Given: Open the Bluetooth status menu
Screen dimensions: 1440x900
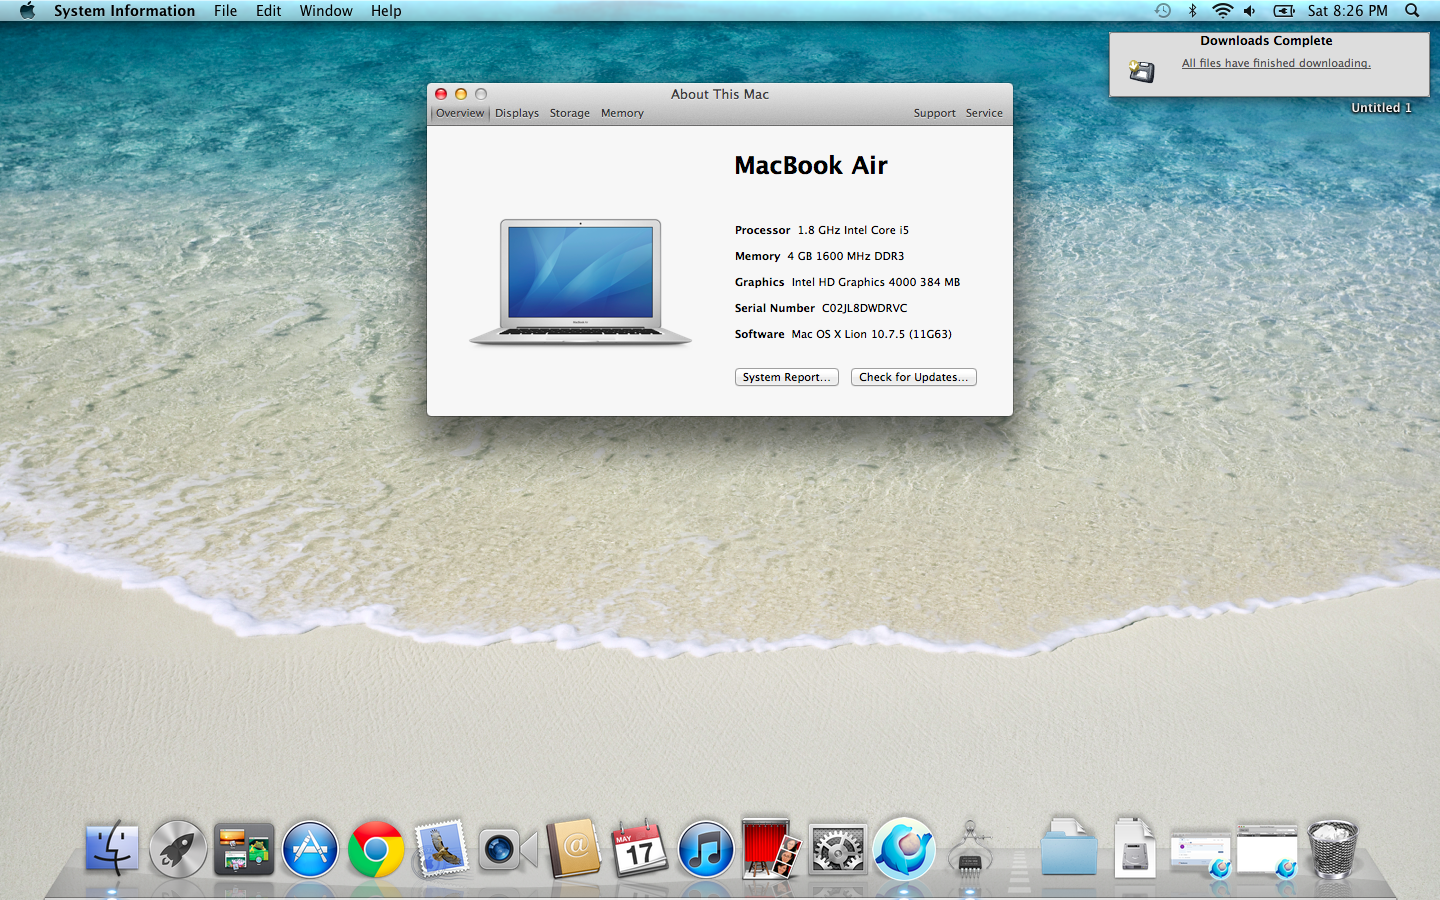Looking at the screenshot, I should click(1192, 11).
